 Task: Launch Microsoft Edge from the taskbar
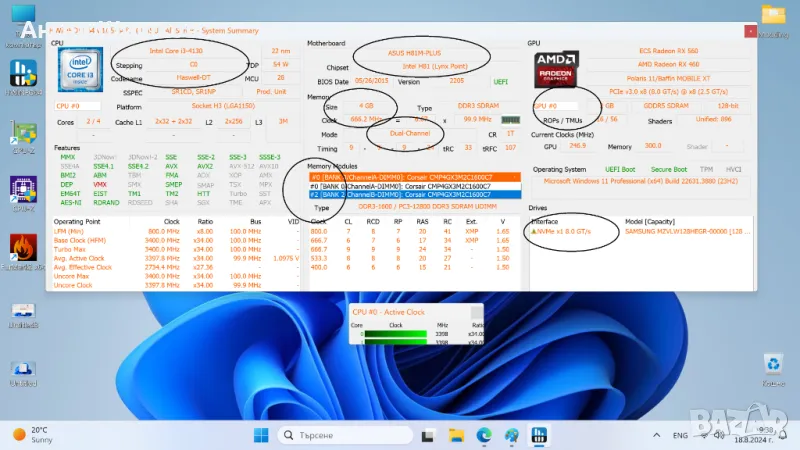click(x=484, y=435)
